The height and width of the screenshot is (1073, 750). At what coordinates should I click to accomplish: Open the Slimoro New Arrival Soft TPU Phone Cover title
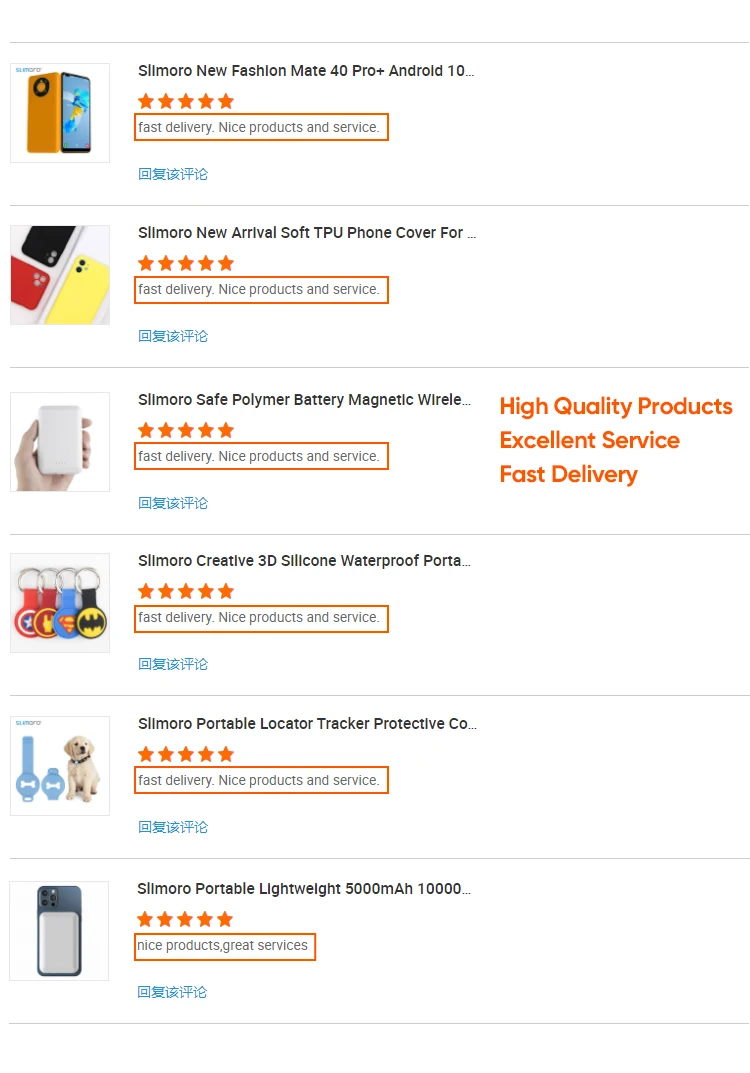pyautogui.click(x=307, y=233)
